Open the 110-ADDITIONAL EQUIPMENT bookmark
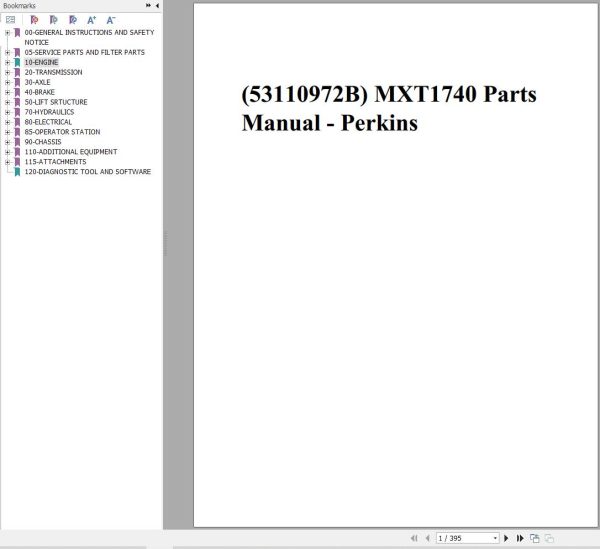Screen dimensions: 600x549 point(71,152)
